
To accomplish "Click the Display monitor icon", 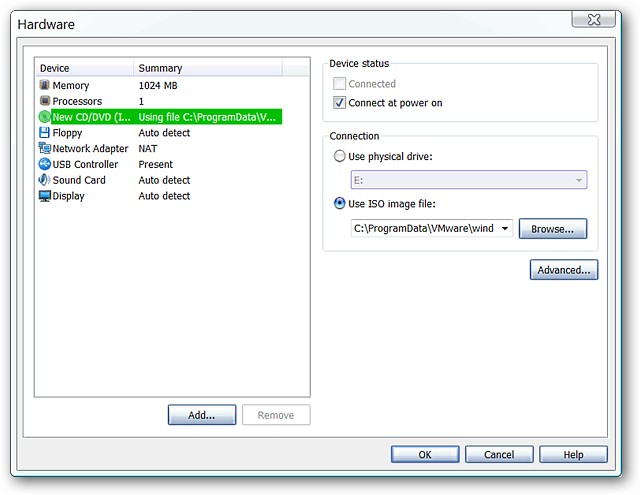I will 44,196.
